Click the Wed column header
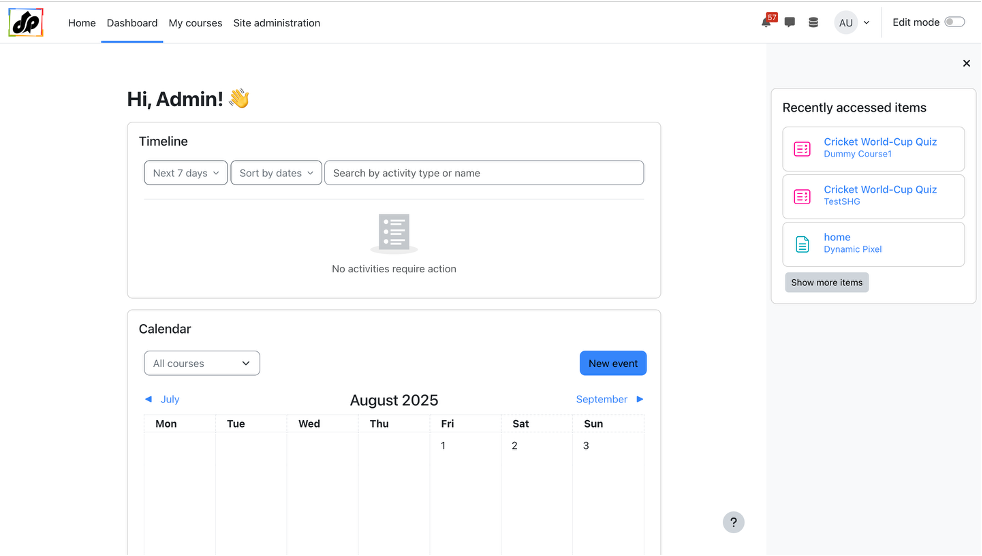The height and width of the screenshot is (556, 982). coord(309,424)
